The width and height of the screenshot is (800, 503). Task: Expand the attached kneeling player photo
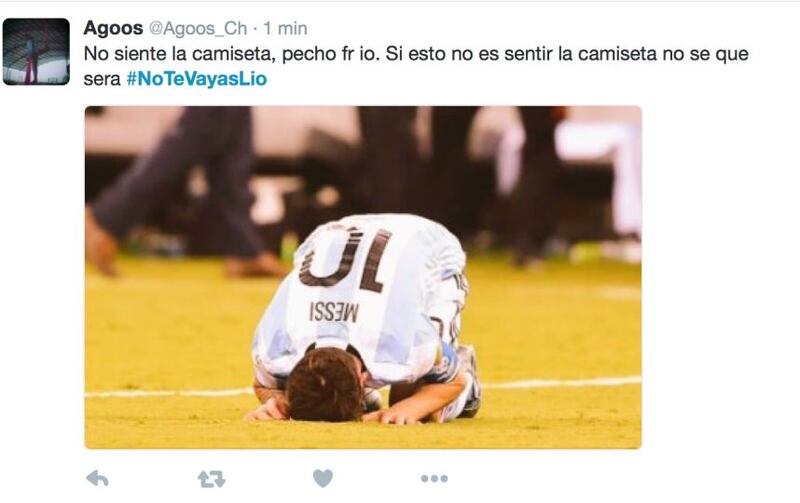point(363,278)
